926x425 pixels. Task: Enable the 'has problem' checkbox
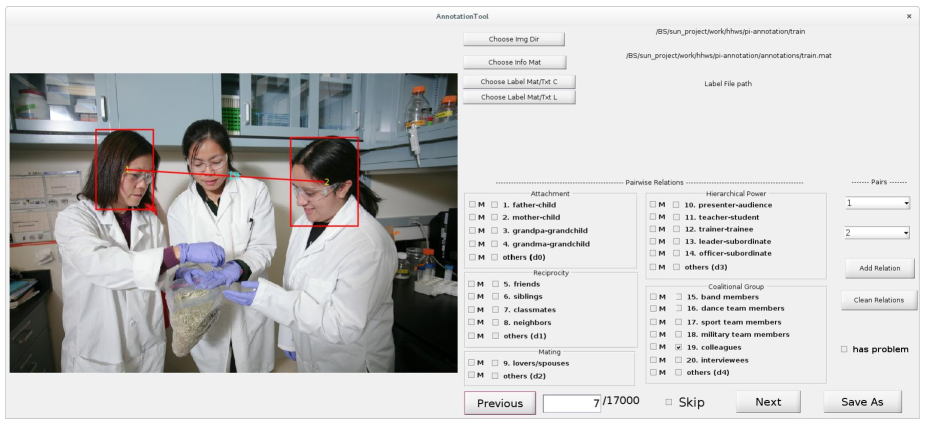click(844, 349)
